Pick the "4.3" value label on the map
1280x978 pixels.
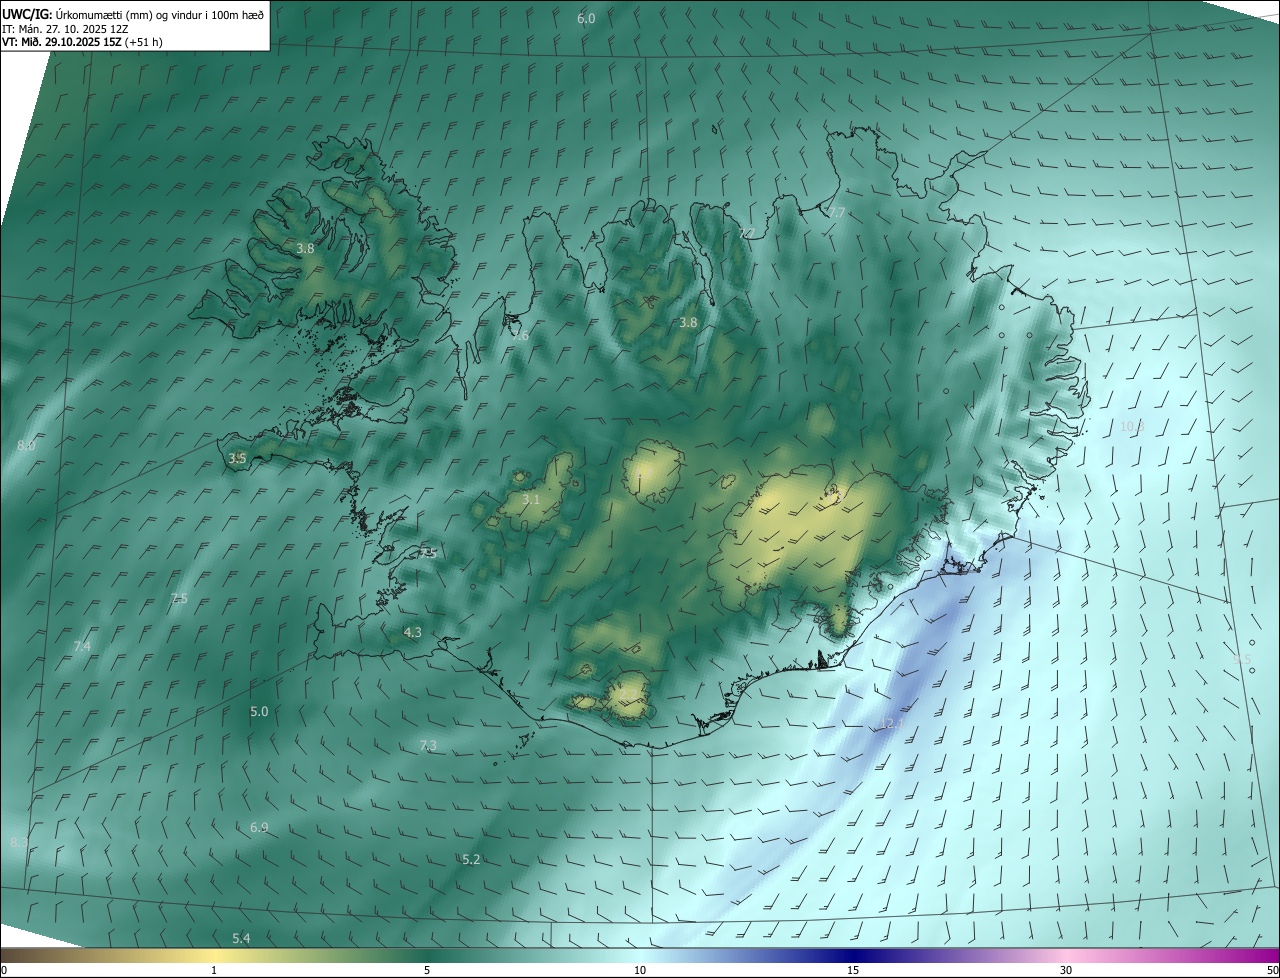412,632
